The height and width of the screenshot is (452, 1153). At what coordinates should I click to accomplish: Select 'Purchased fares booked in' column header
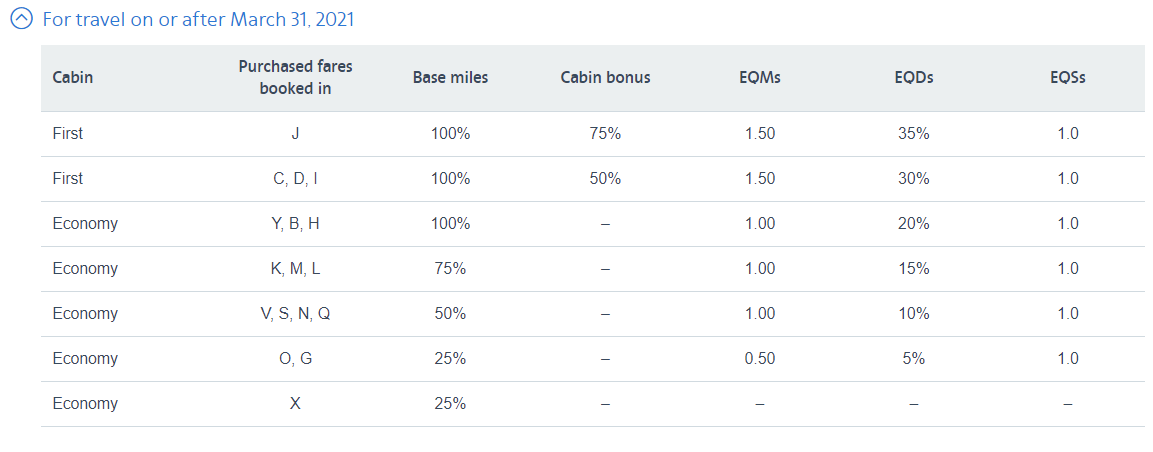point(295,77)
